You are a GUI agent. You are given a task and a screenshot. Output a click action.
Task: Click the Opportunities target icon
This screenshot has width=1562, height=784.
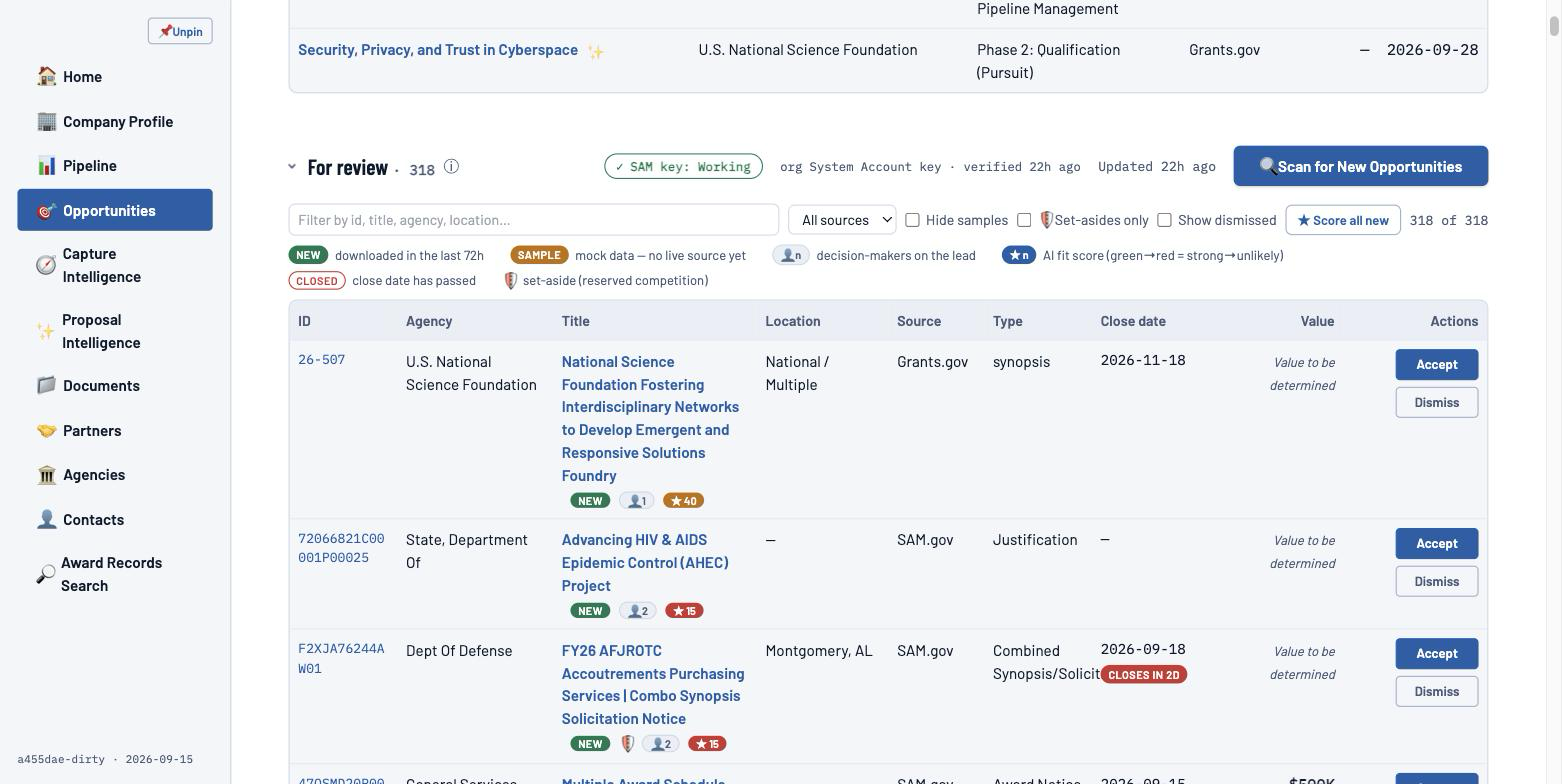click(x=46, y=211)
